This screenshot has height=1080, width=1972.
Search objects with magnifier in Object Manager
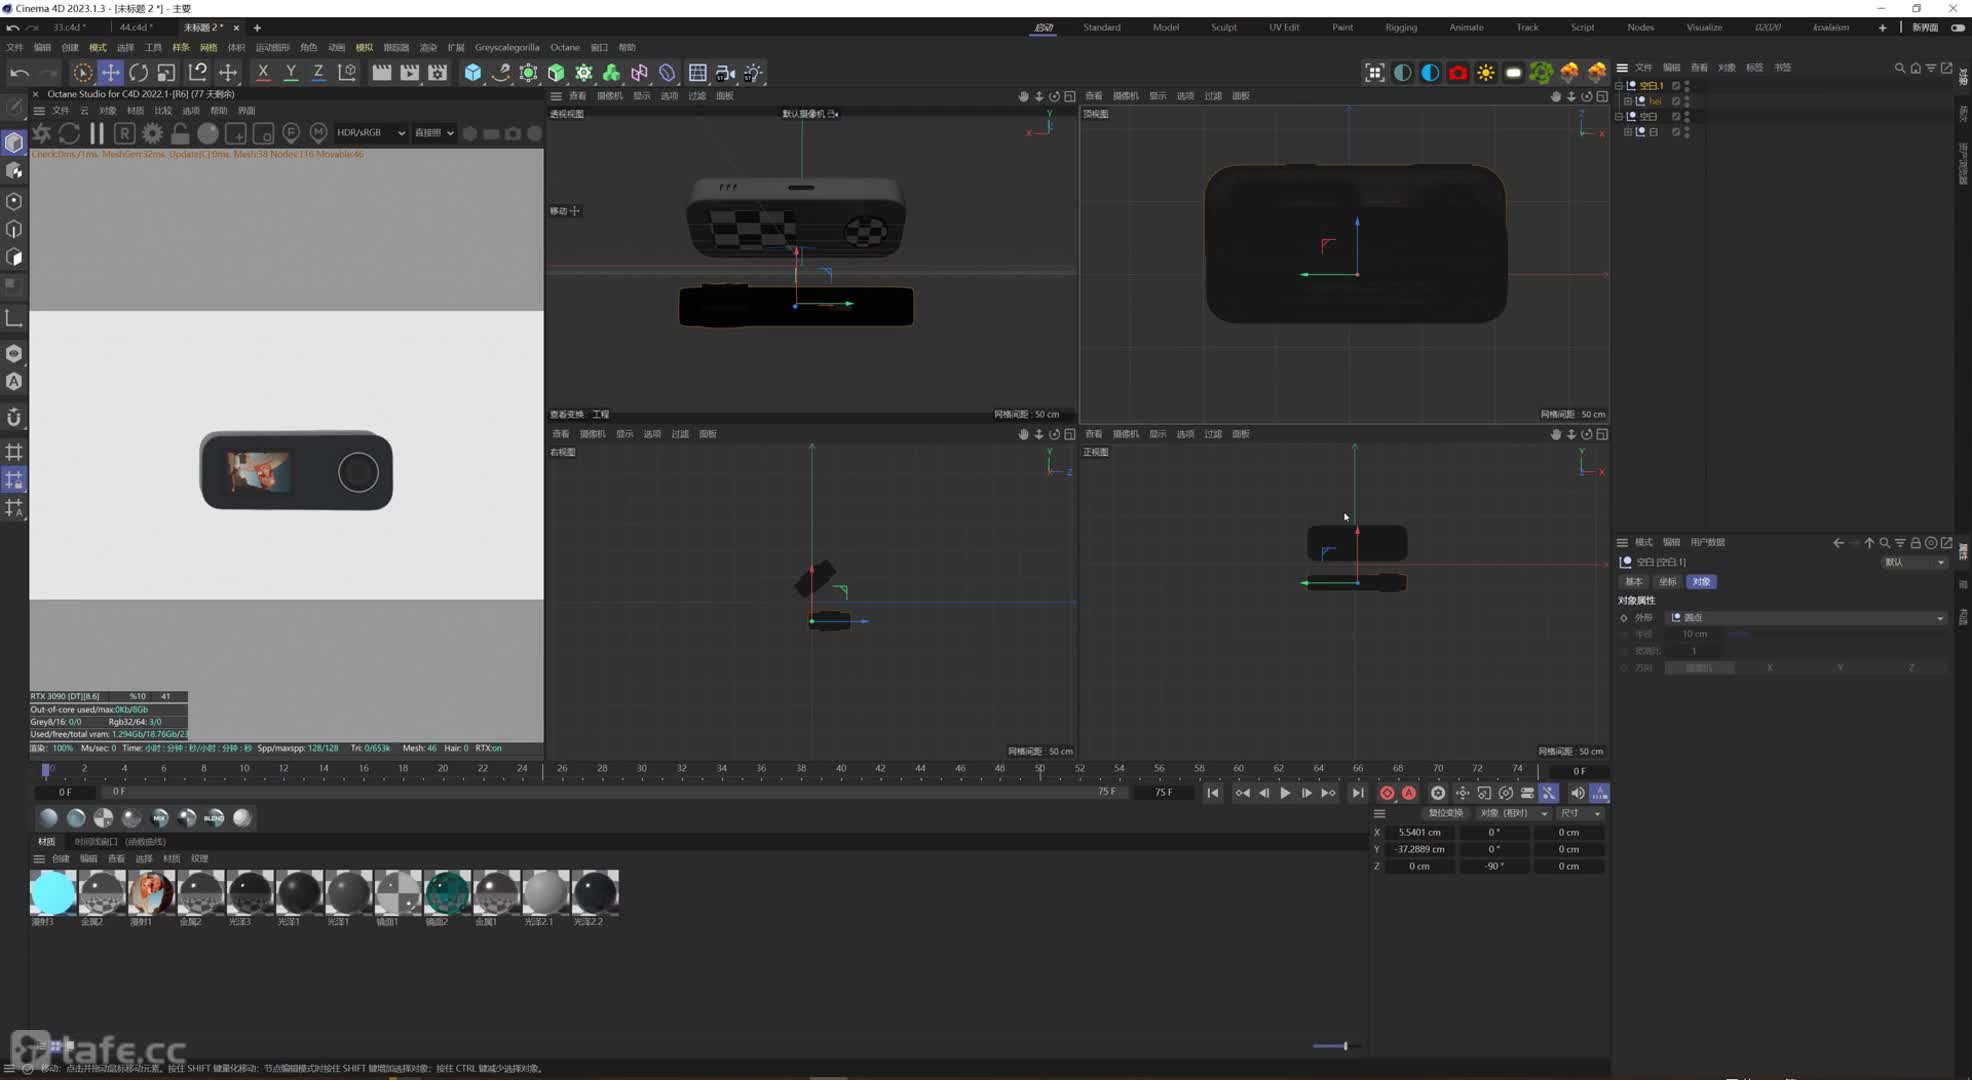1899,68
